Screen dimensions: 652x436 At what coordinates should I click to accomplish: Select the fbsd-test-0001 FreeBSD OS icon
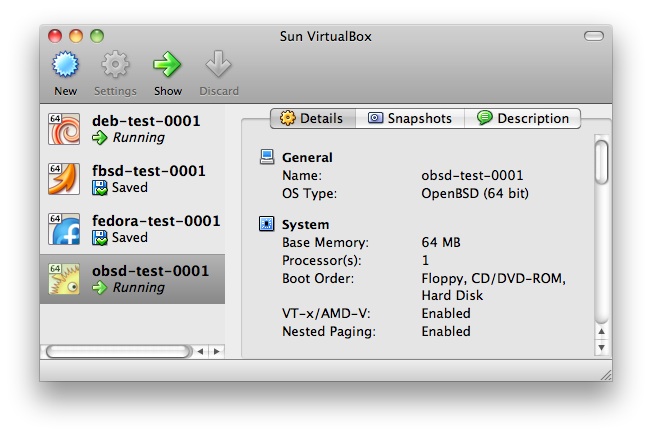pos(64,179)
